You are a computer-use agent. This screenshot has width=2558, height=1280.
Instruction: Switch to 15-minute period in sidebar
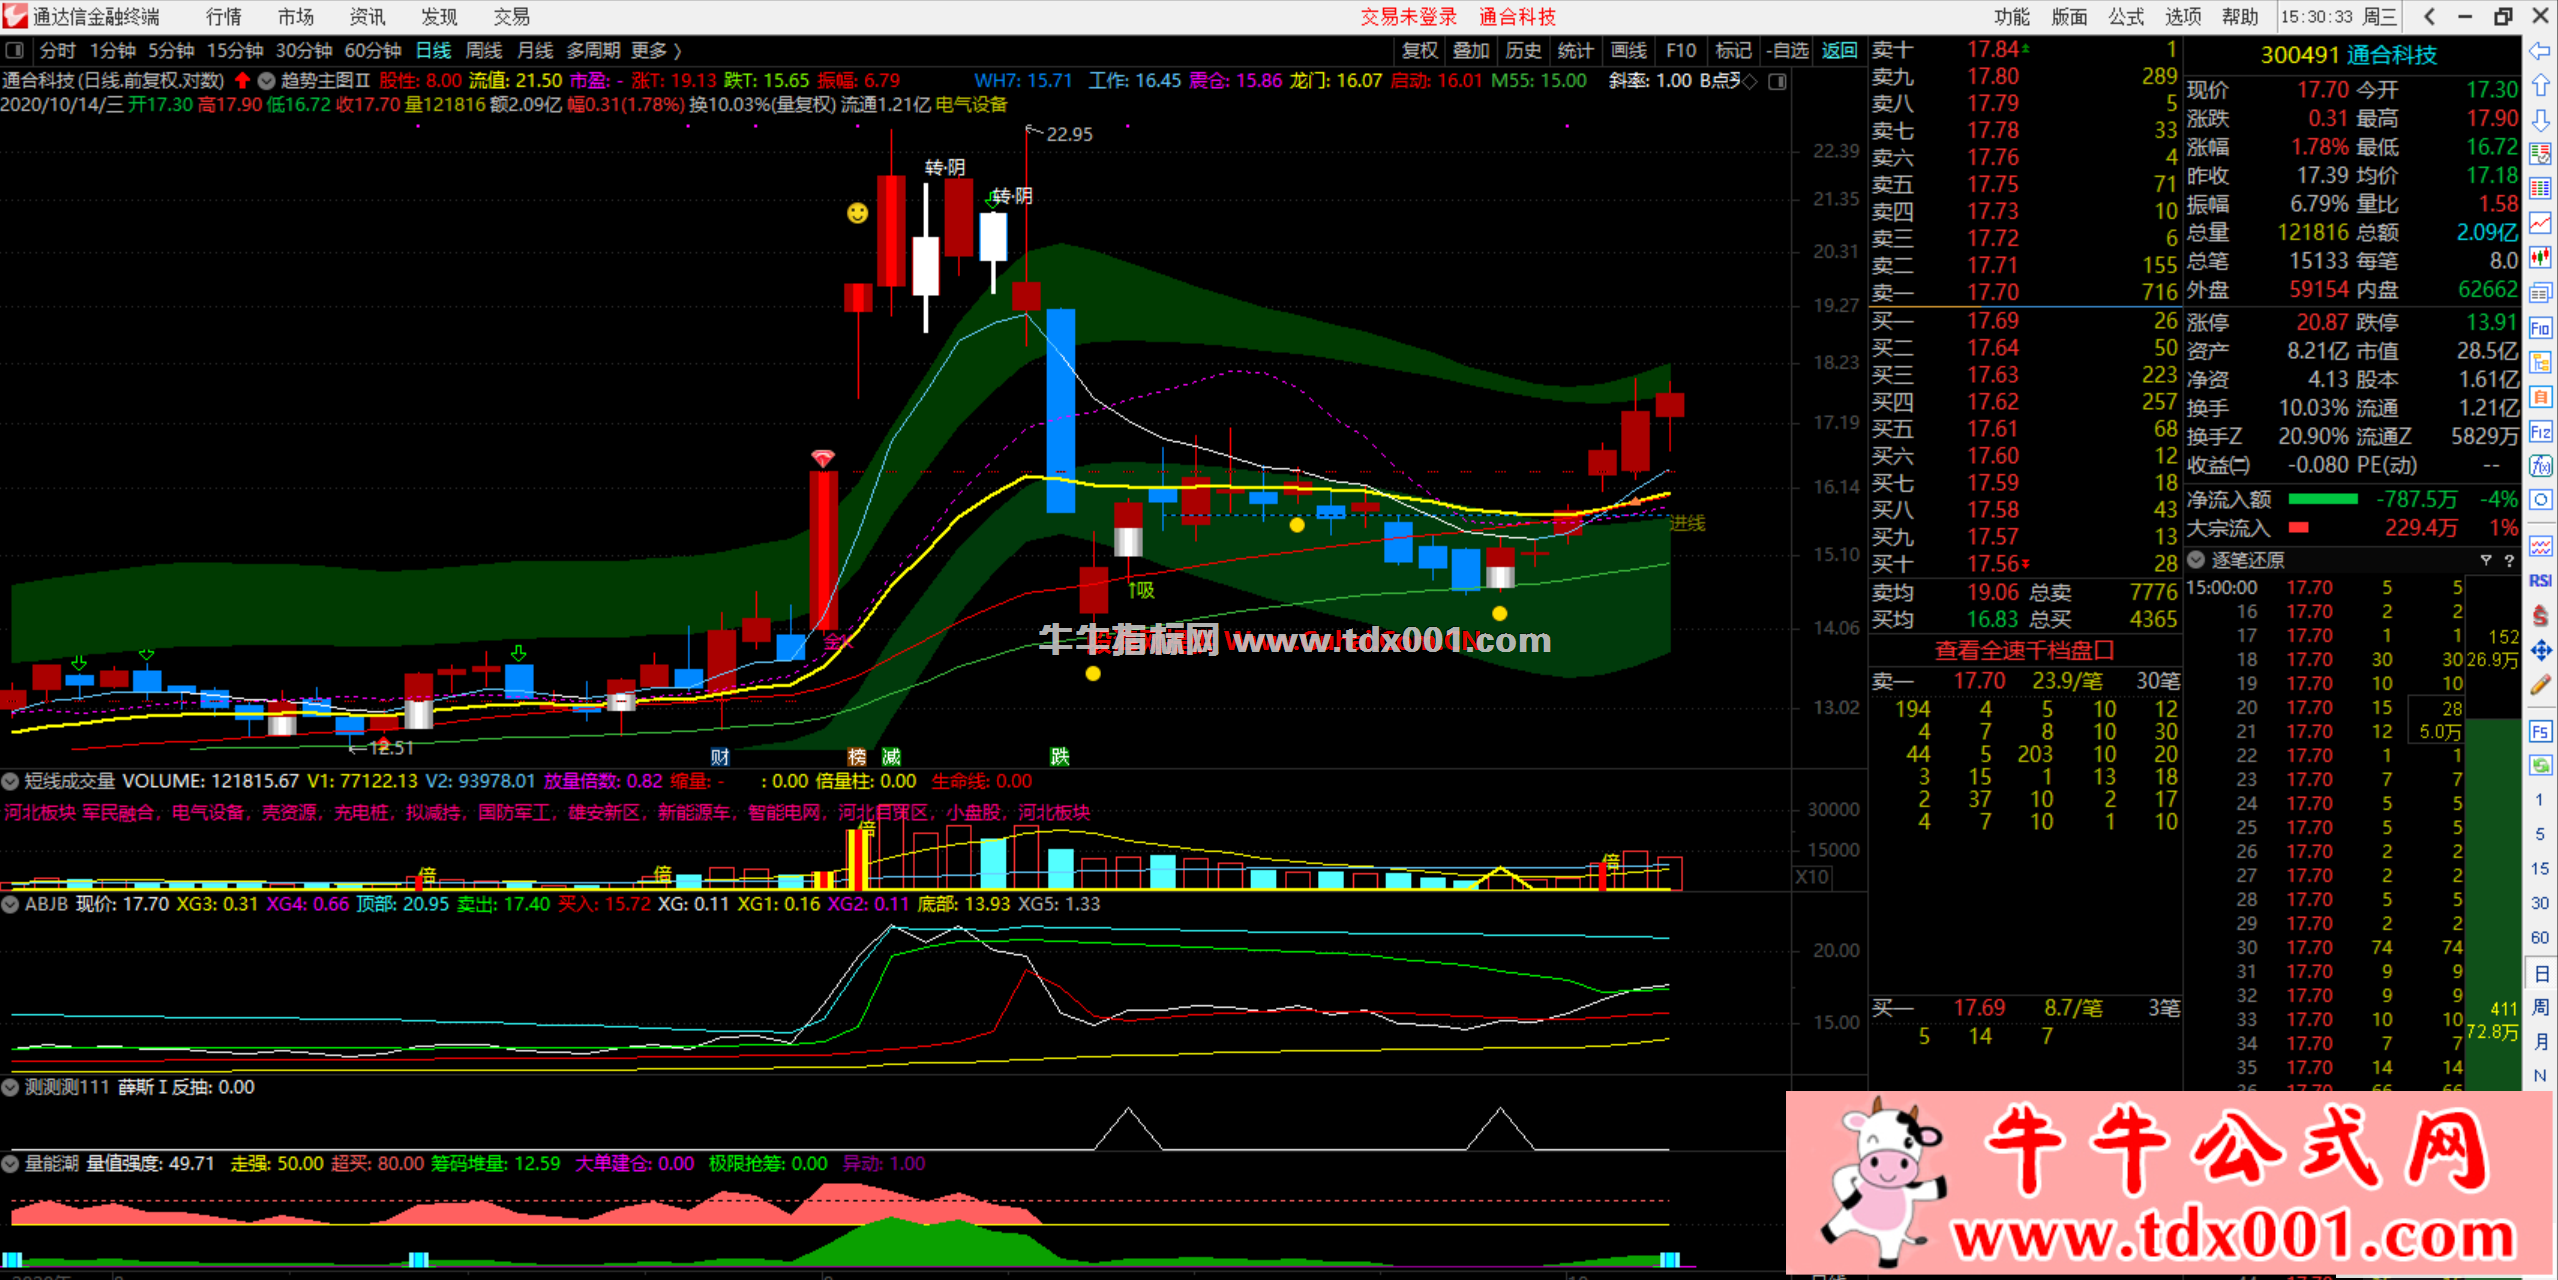tap(2540, 868)
